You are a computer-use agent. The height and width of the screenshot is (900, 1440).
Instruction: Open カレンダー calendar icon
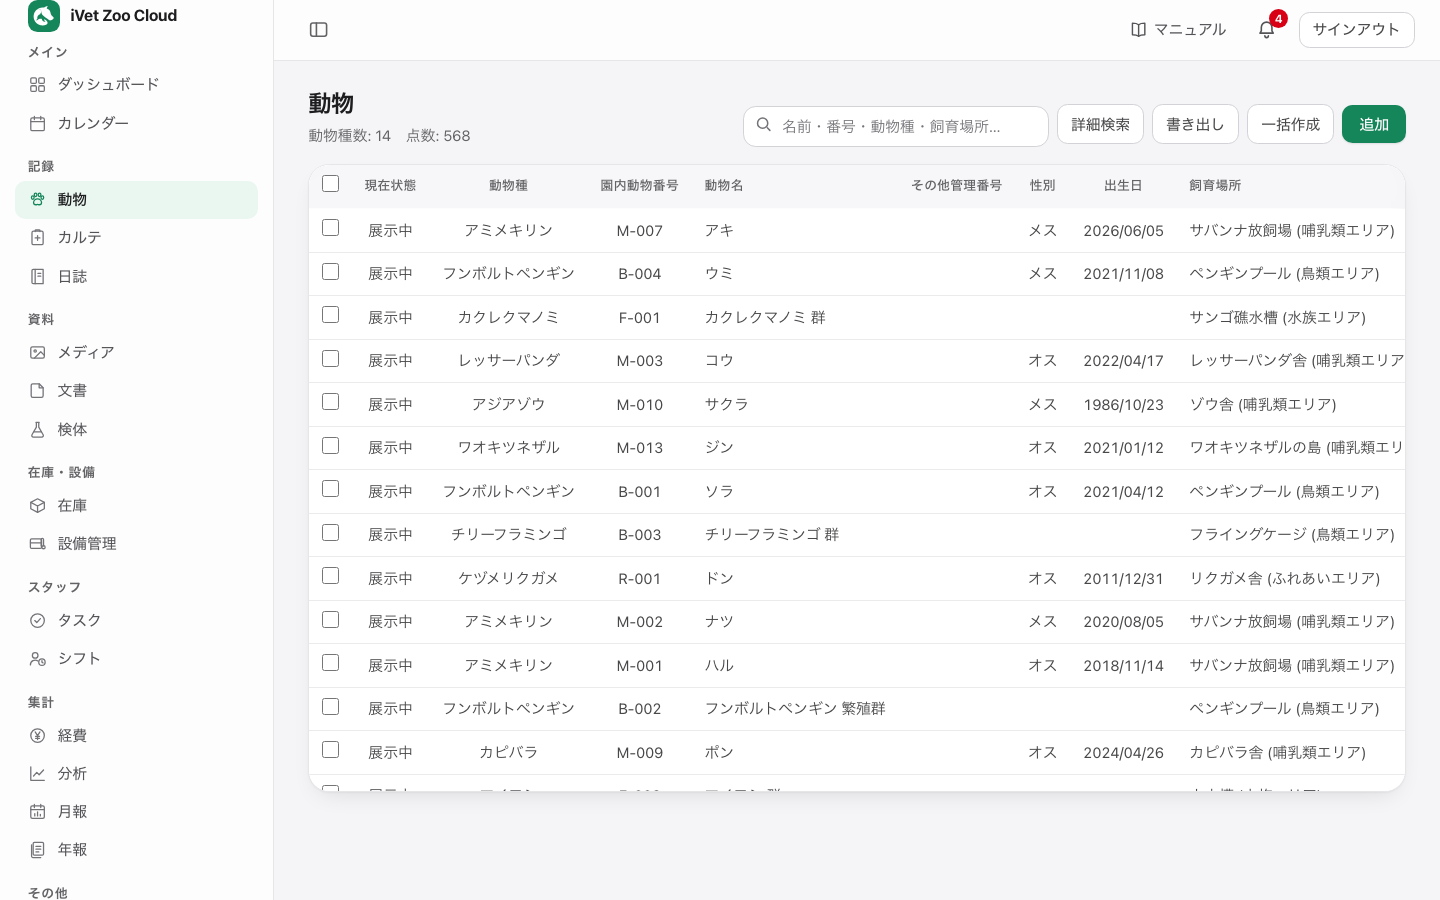click(x=38, y=123)
